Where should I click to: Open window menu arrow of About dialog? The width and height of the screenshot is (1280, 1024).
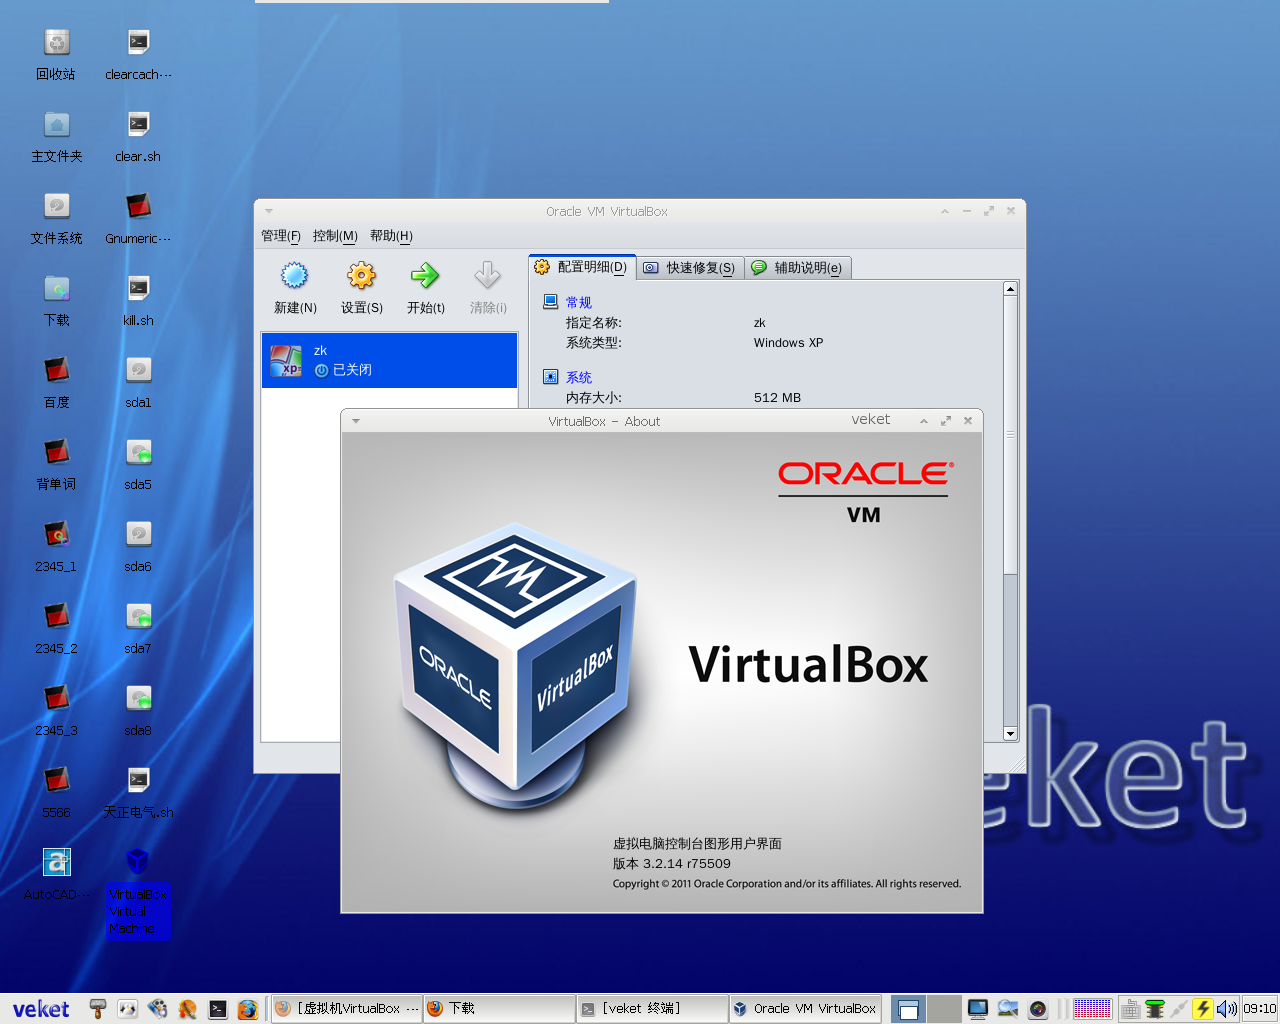point(356,421)
